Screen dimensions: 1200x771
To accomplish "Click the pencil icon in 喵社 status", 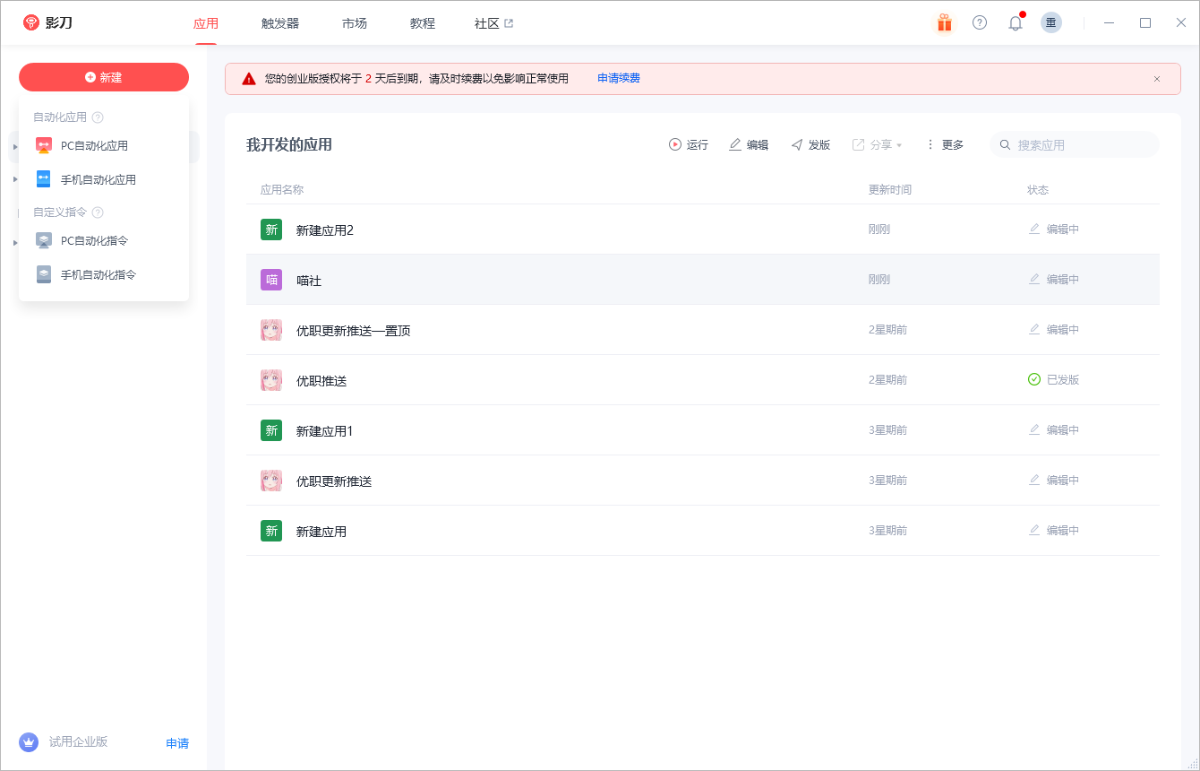I will 1035,279.
